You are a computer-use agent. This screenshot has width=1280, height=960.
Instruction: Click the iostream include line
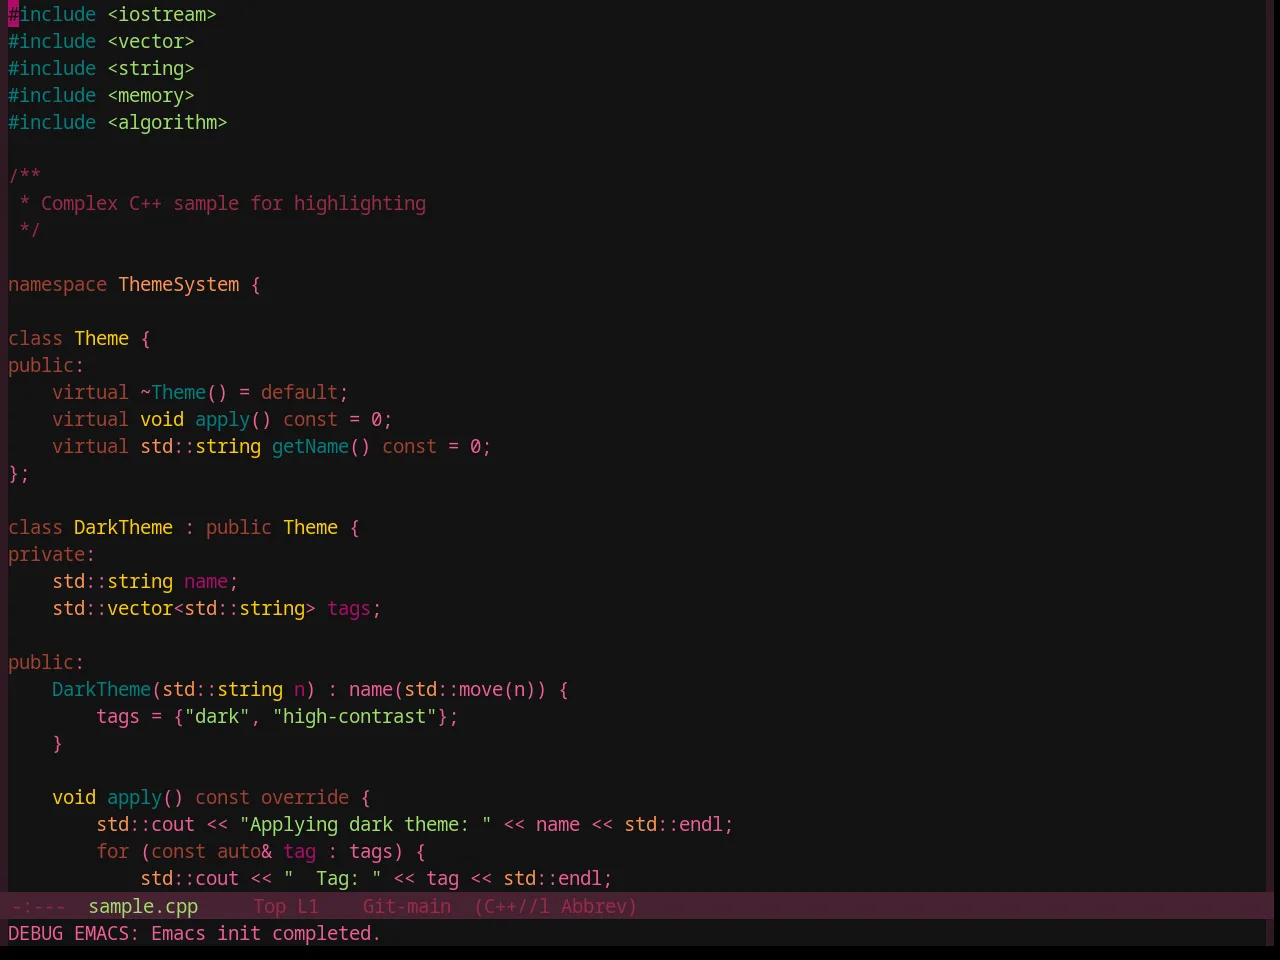112,15
